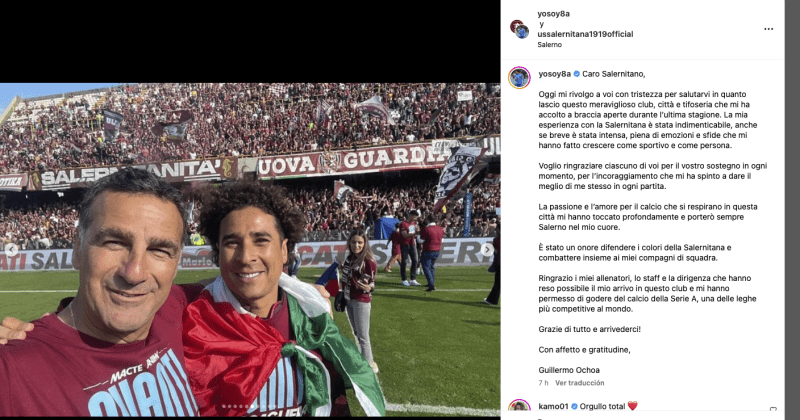Click the verified badge beside kamo01
The image size is (800, 420).
[x=574, y=406]
